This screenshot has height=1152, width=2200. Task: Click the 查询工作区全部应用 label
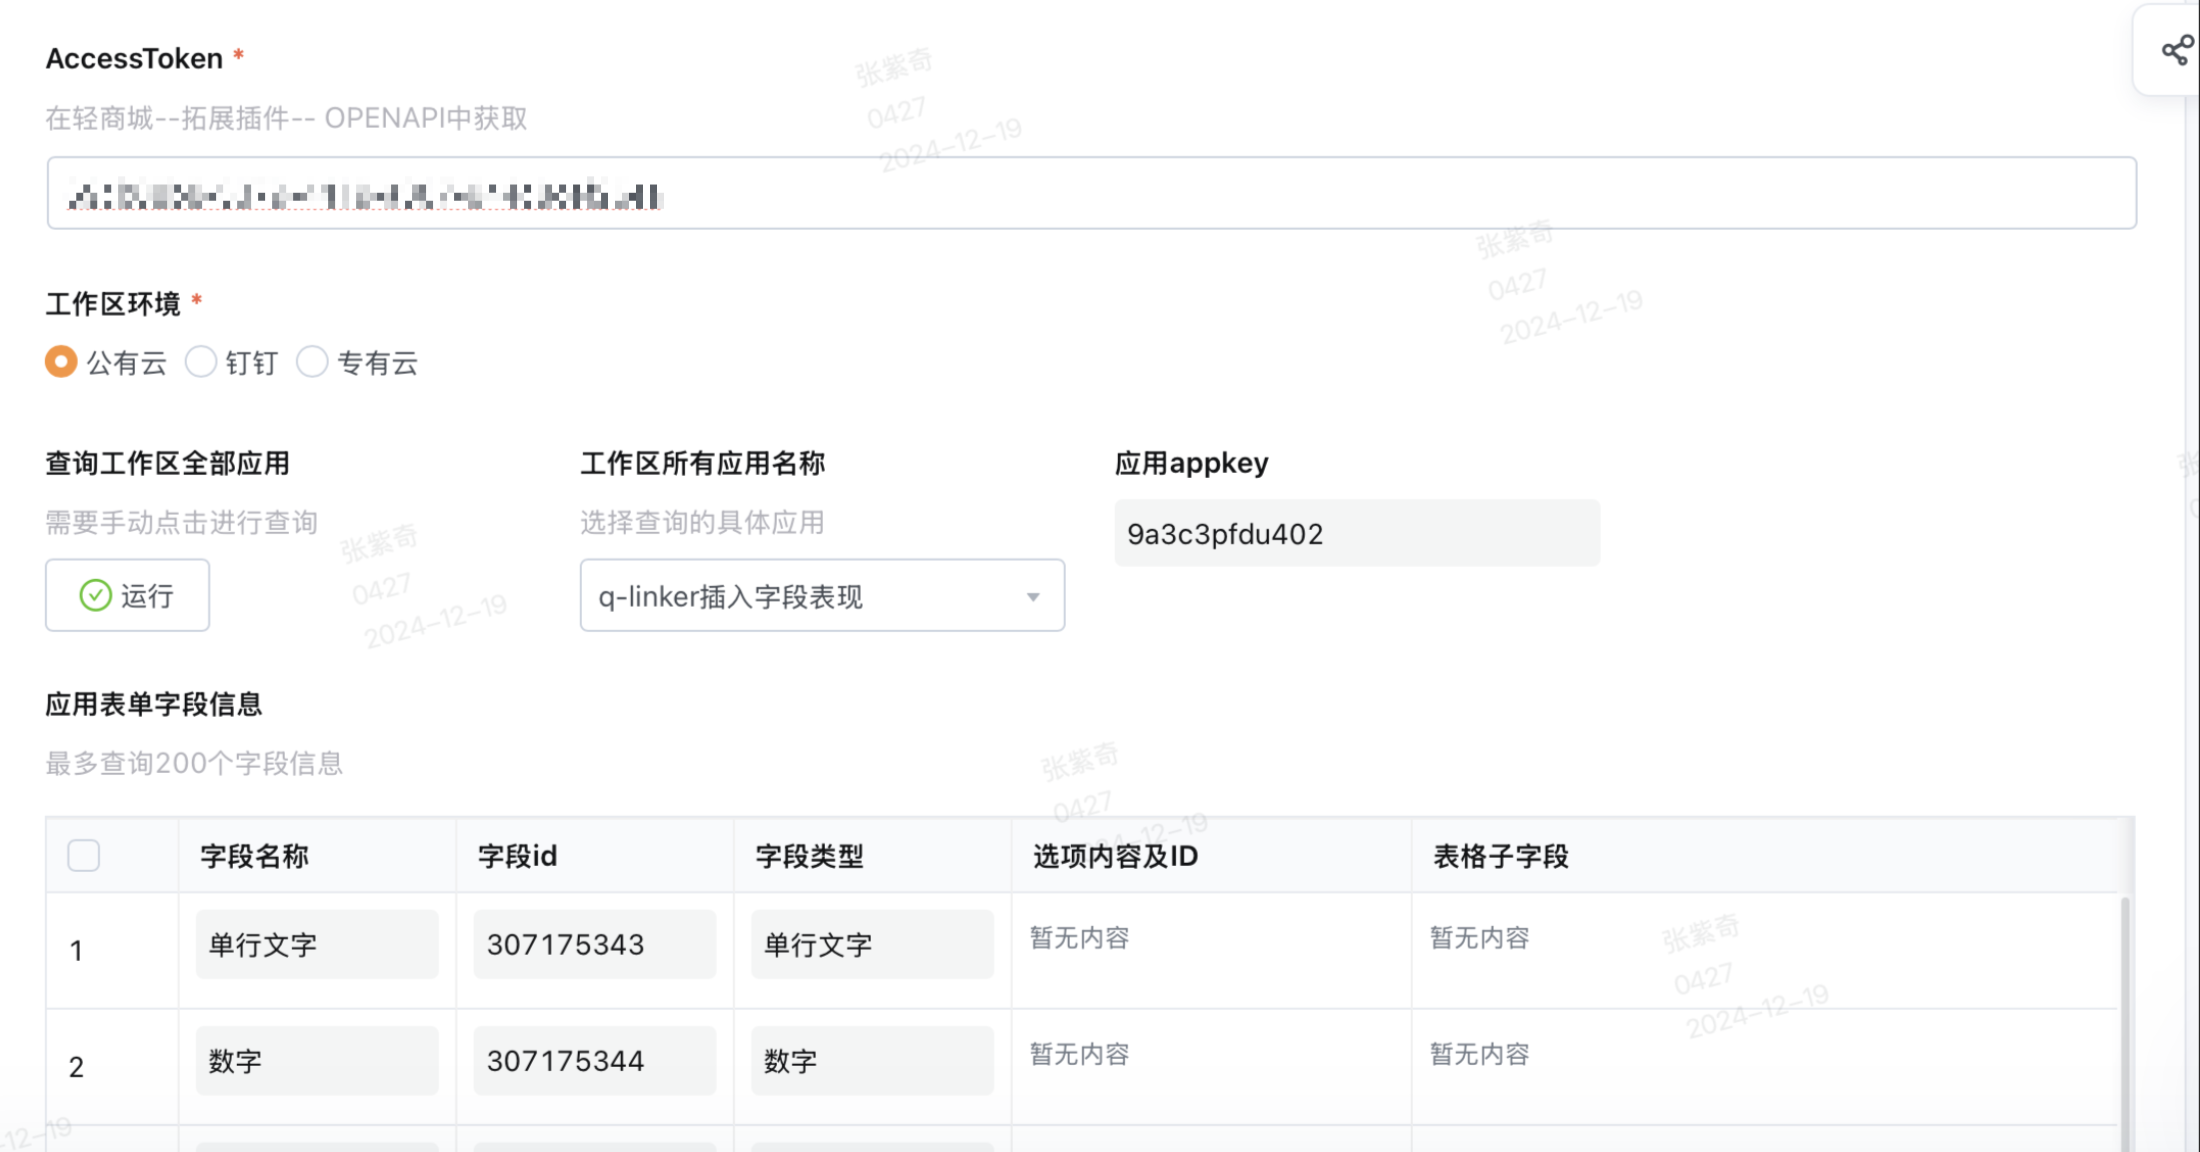pyautogui.click(x=168, y=463)
